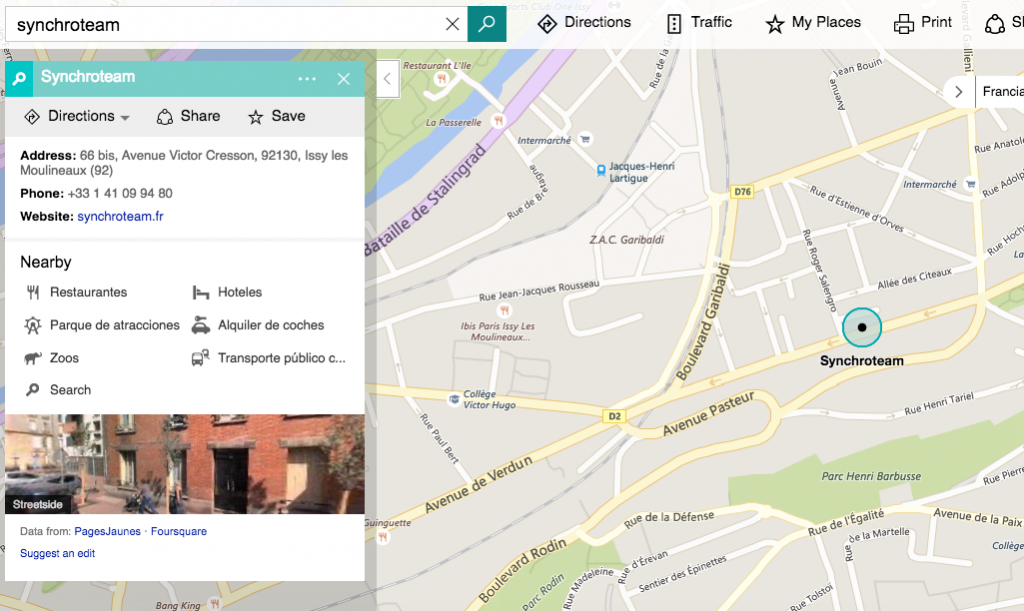Viewport: 1024px width, 611px height.
Task: Click the magnifier icon in Synchroteam card header
Action: point(19,79)
